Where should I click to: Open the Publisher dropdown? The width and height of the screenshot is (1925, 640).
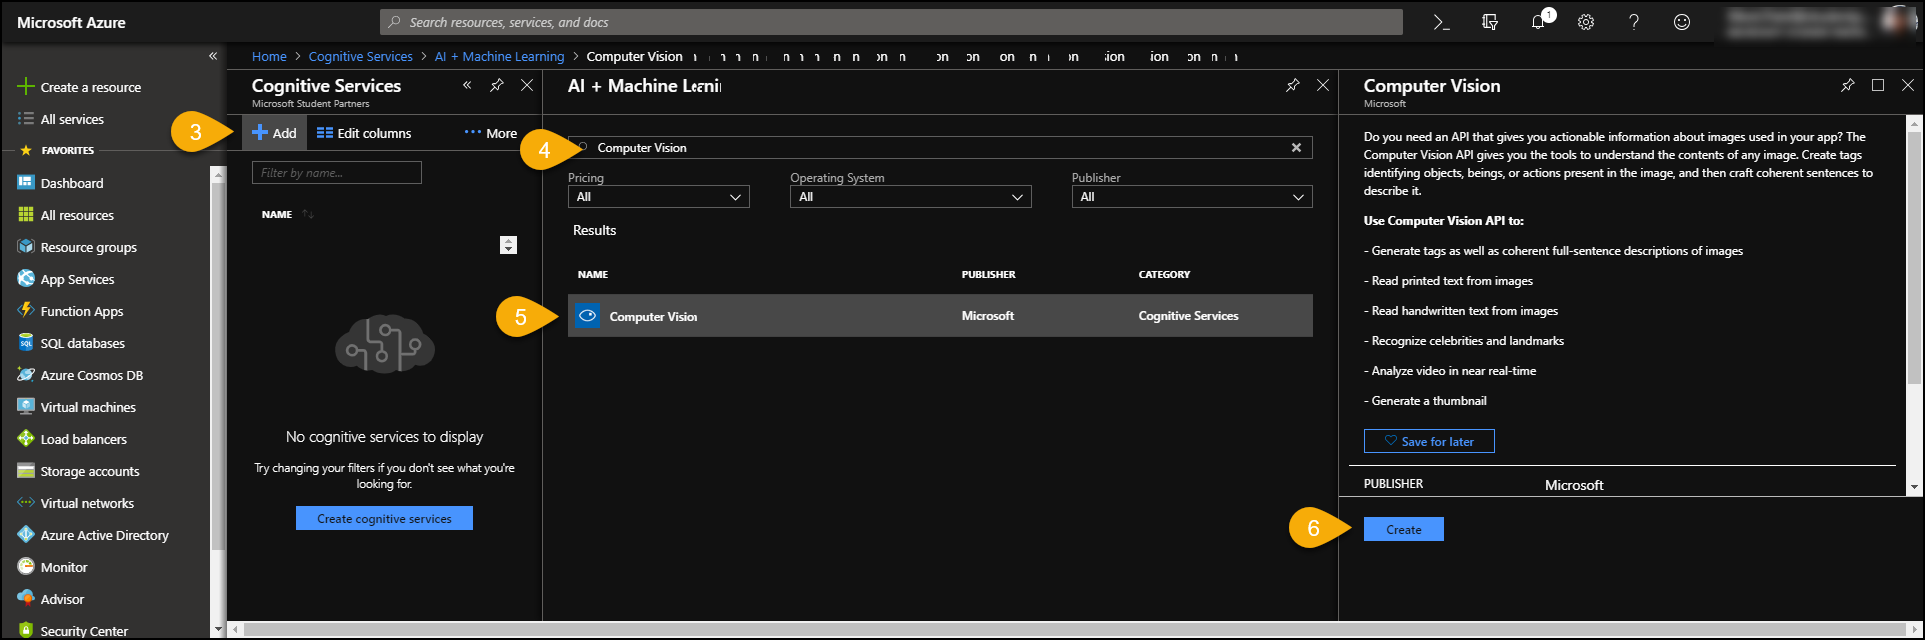(1192, 197)
